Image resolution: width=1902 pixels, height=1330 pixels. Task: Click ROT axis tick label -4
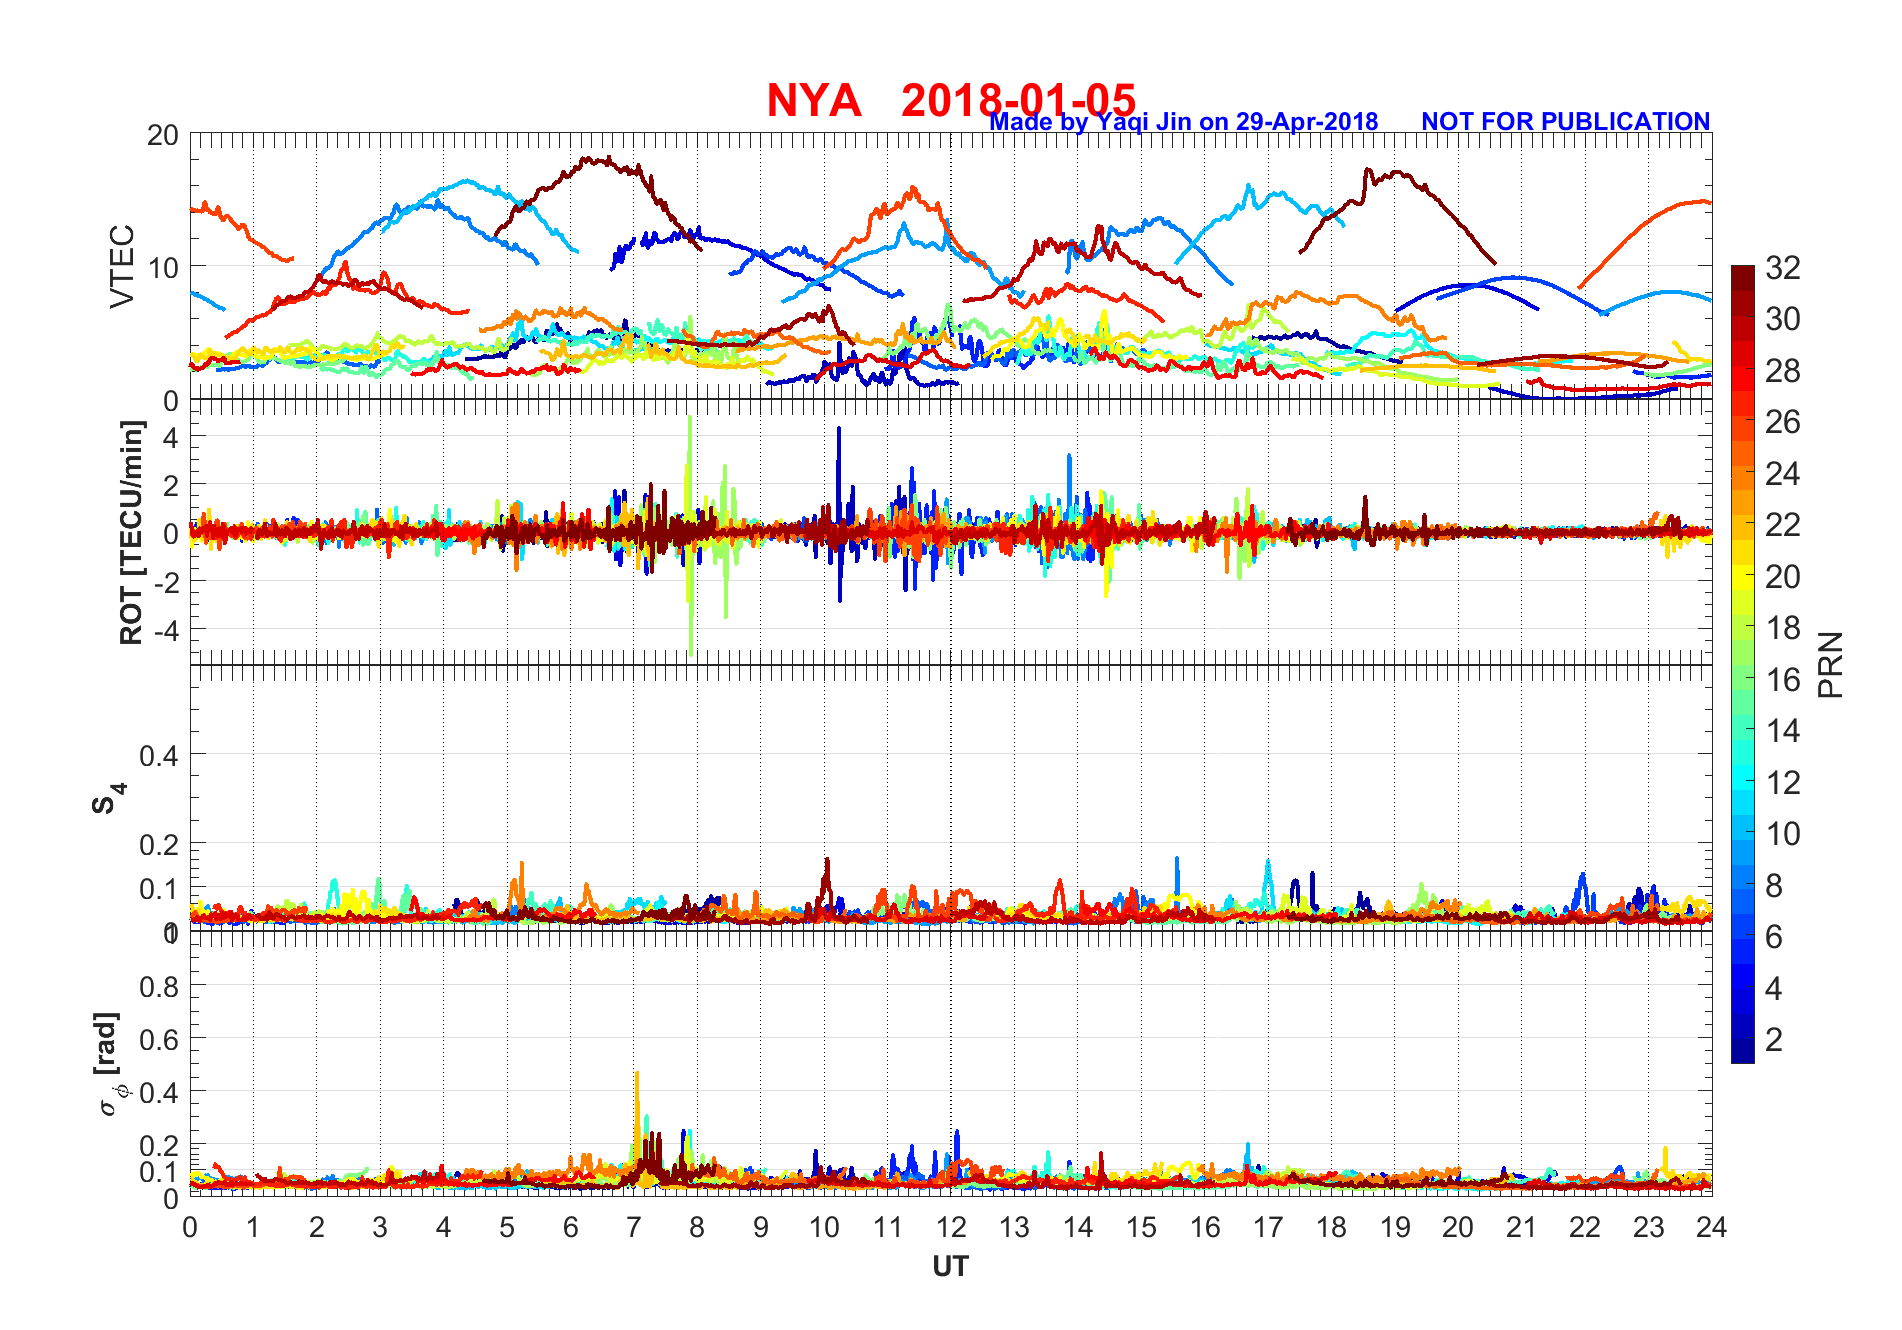point(165,631)
